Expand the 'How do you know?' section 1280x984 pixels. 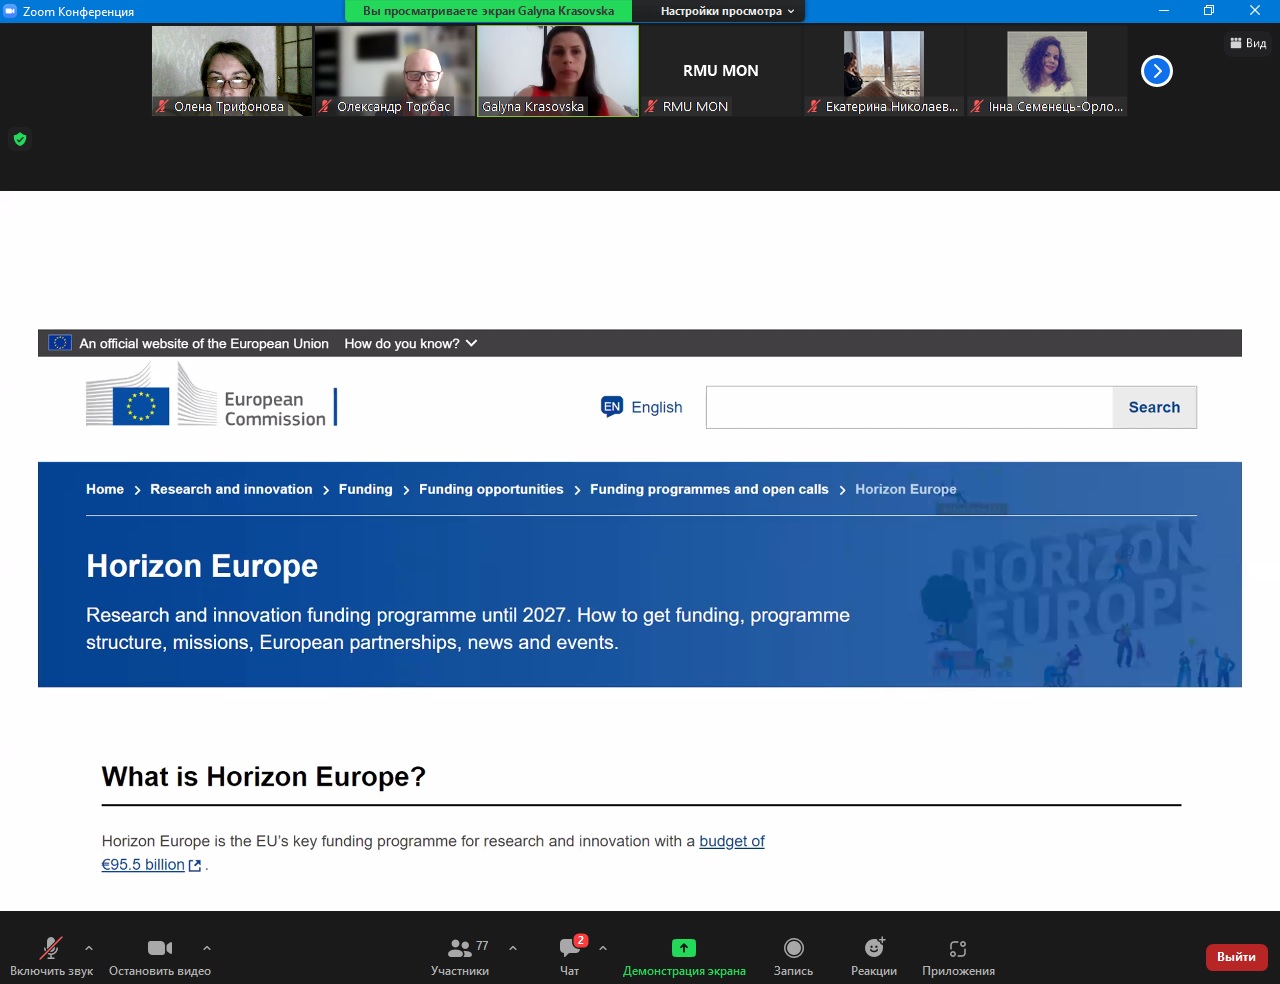click(x=410, y=343)
